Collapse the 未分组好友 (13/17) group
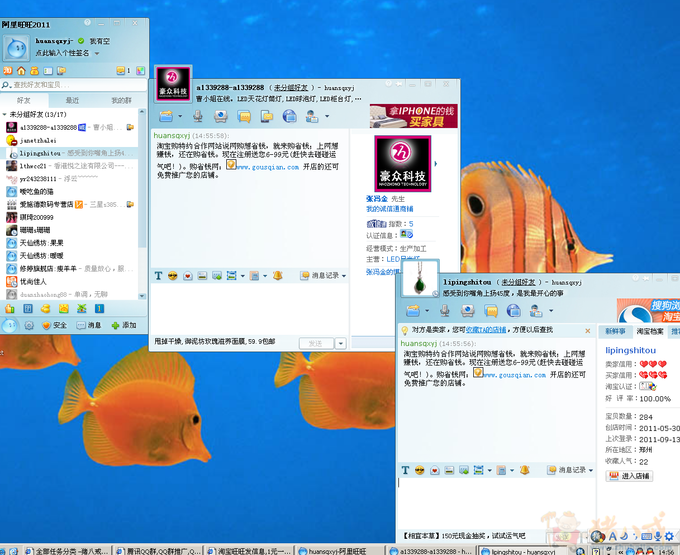The width and height of the screenshot is (680, 555). tap(5, 114)
